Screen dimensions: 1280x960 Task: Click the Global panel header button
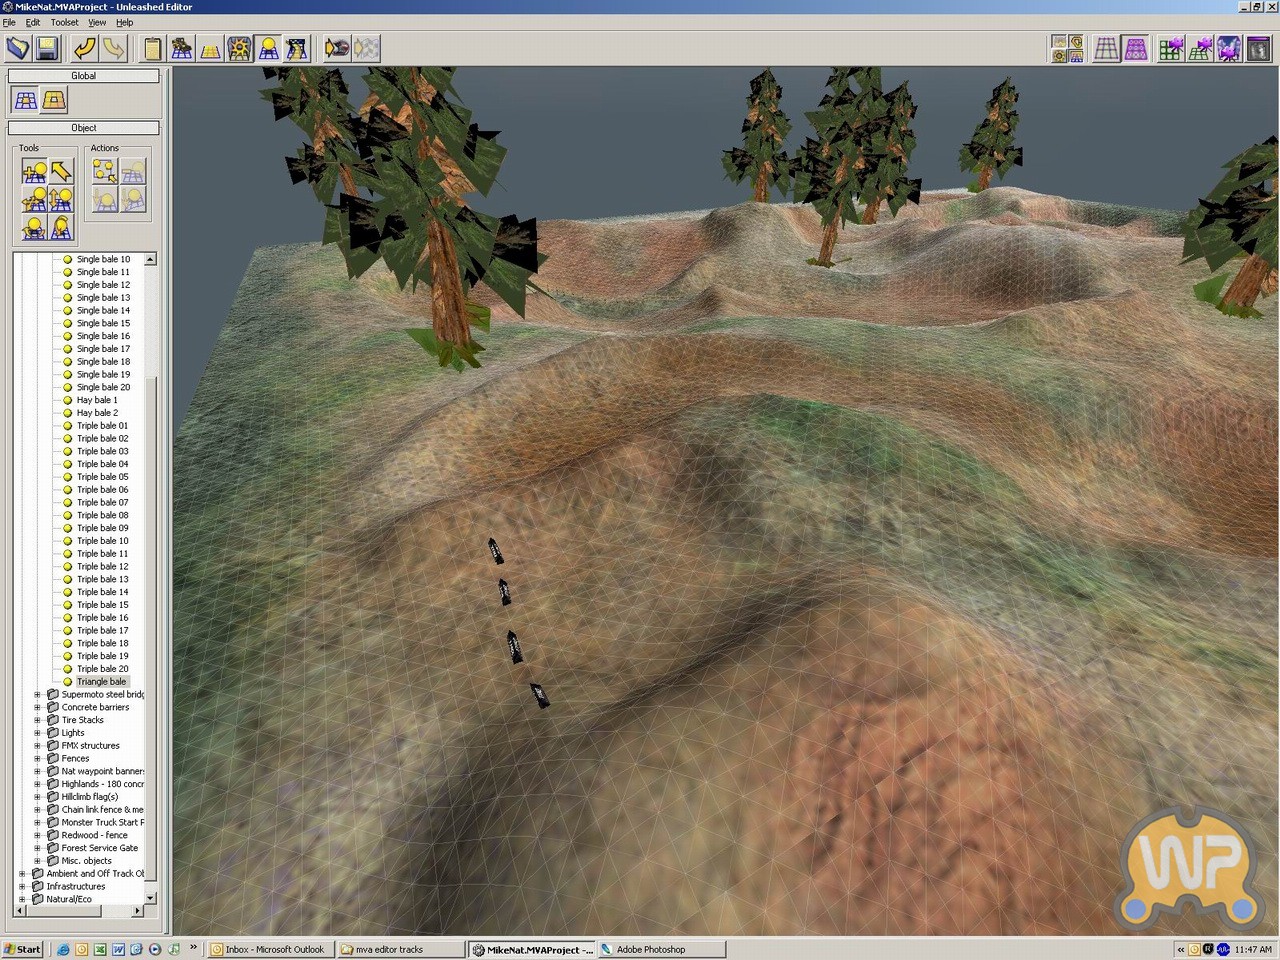(x=83, y=76)
